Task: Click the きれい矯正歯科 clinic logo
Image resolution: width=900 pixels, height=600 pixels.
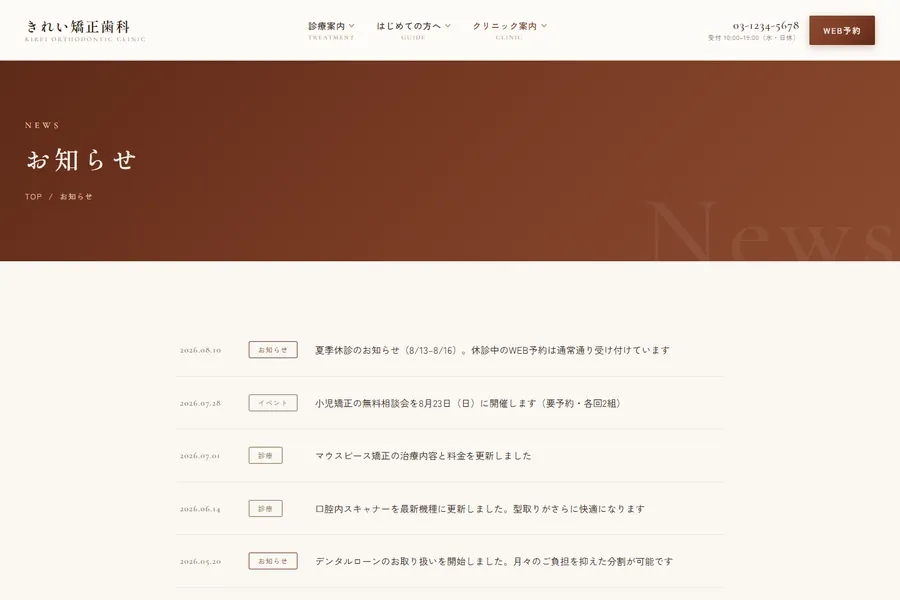Action: (x=85, y=31)
